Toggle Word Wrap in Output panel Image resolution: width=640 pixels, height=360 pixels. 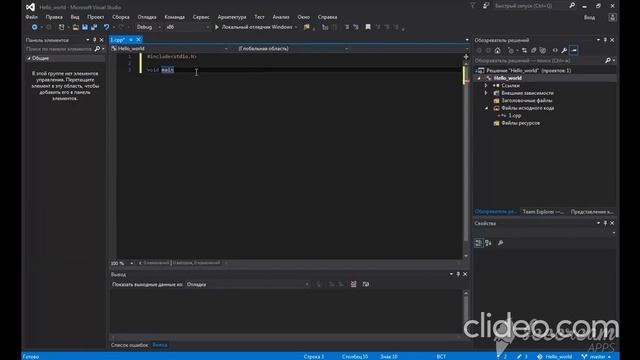(366, 284)
